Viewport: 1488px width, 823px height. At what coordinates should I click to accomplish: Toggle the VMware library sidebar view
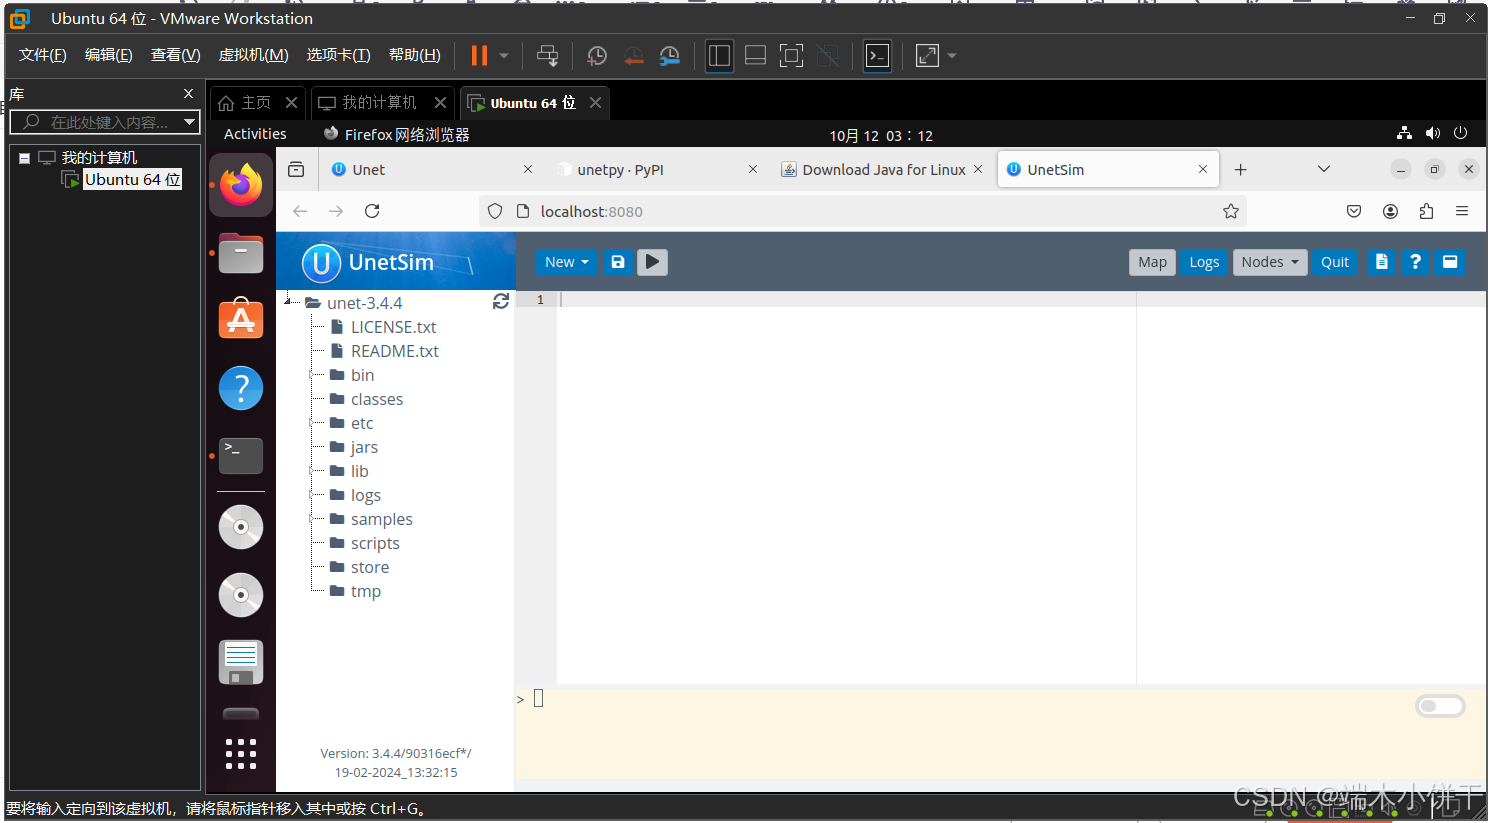tap(719, 56)
